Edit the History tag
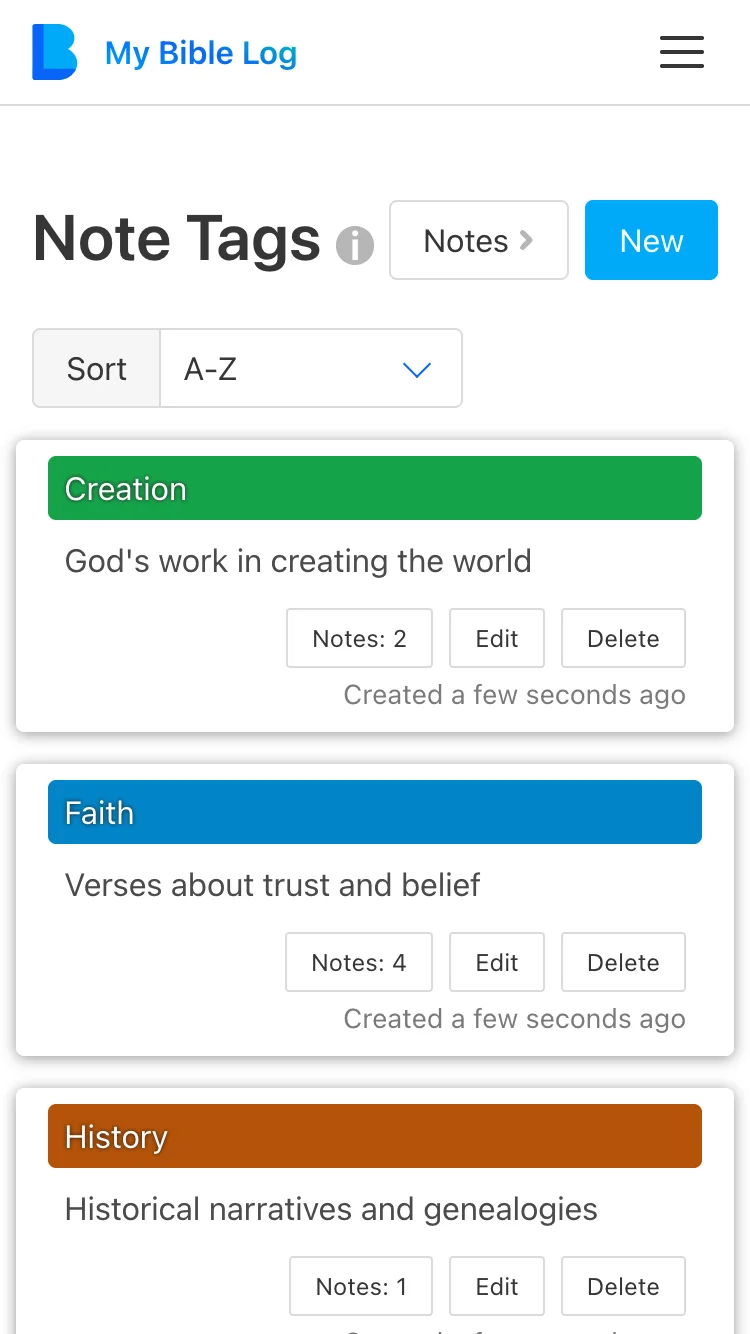 (497, 1286)
